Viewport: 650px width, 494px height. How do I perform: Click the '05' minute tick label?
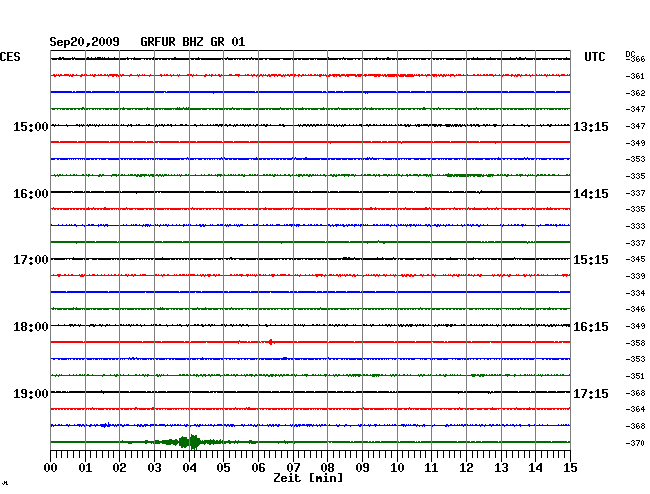point(223,468)
